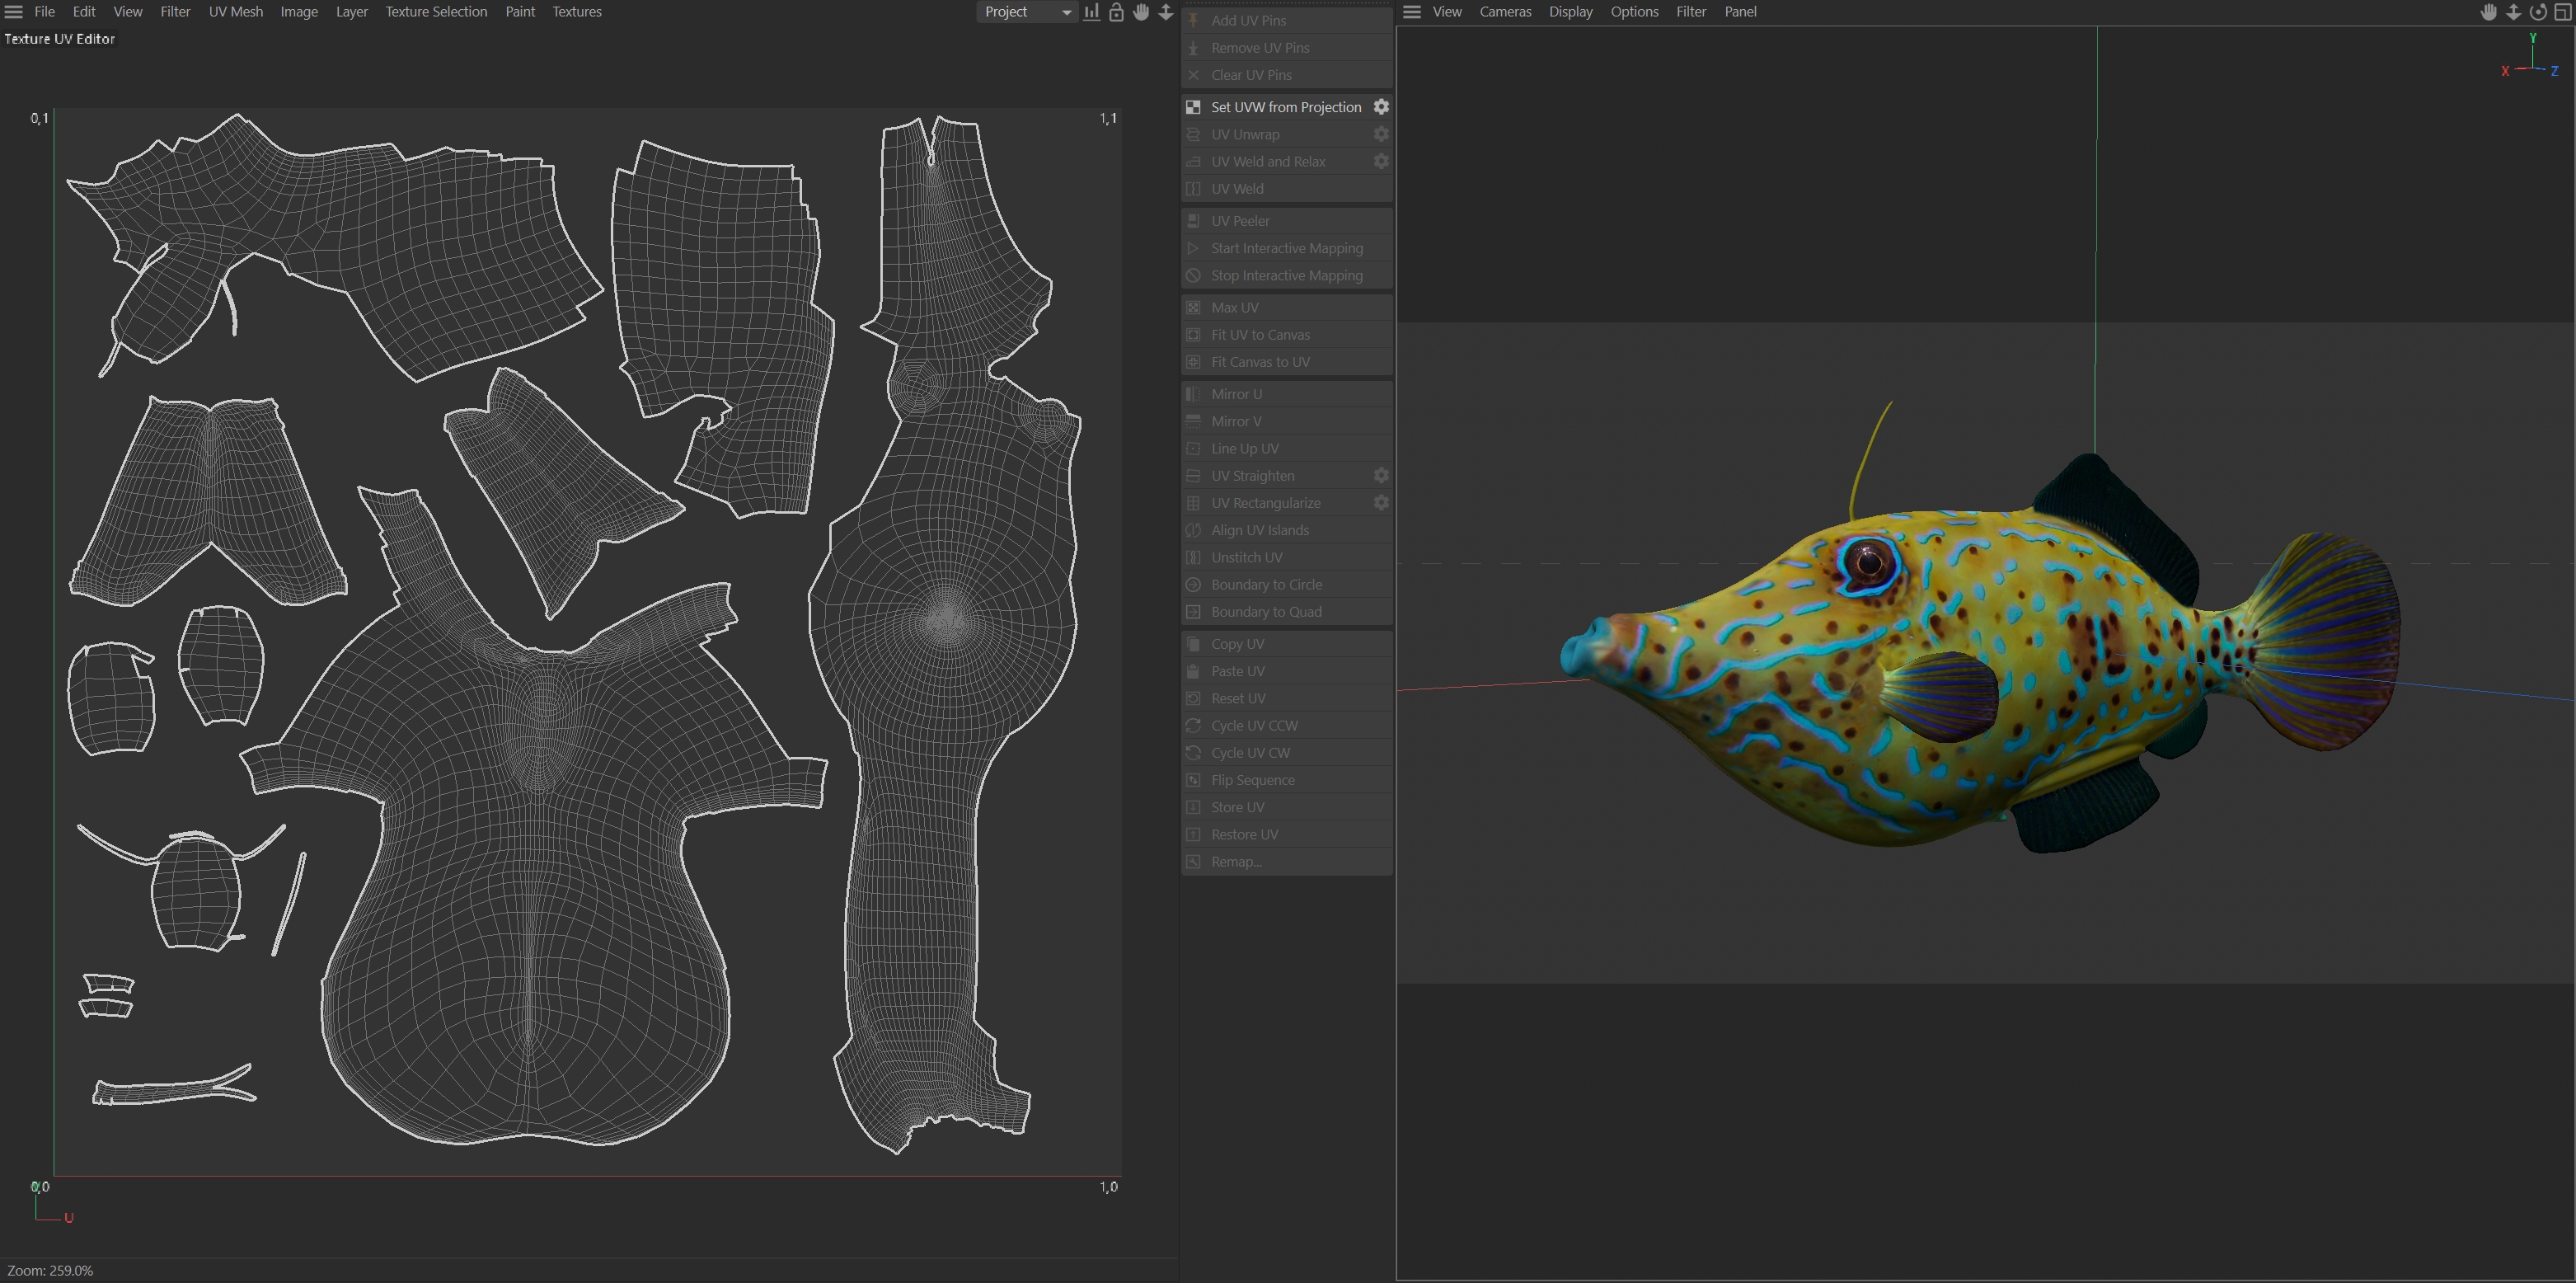Image resolution: width=2576 pixels, height=1283 pixels.
Task: Open the Project dropdown
Action: click(1026, 12)
